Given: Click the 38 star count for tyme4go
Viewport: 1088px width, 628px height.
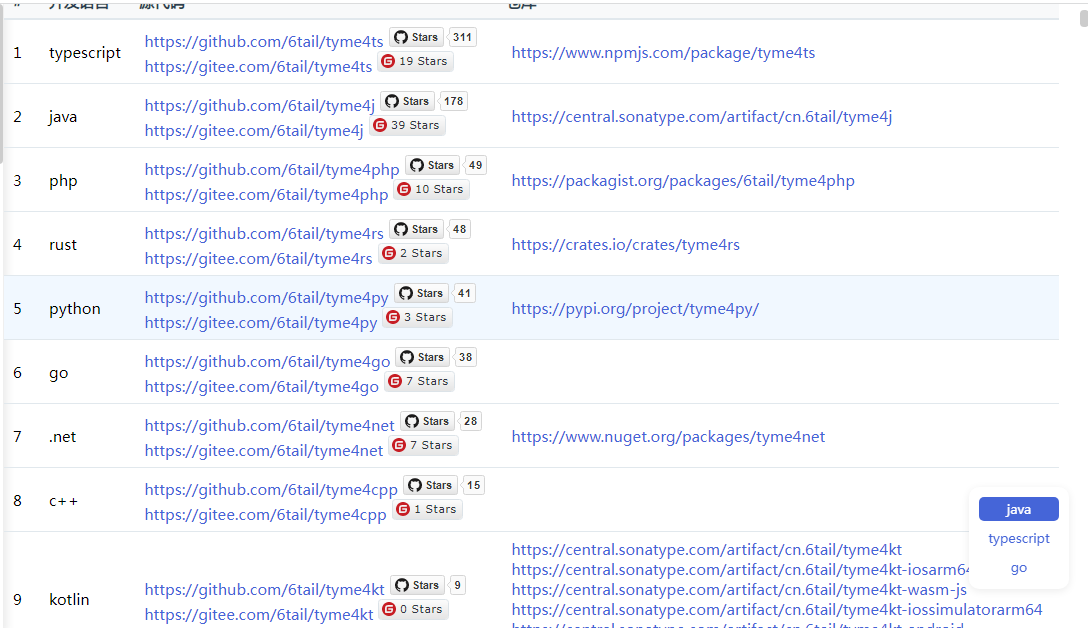Looking at the screenshot, I should 466,357.
